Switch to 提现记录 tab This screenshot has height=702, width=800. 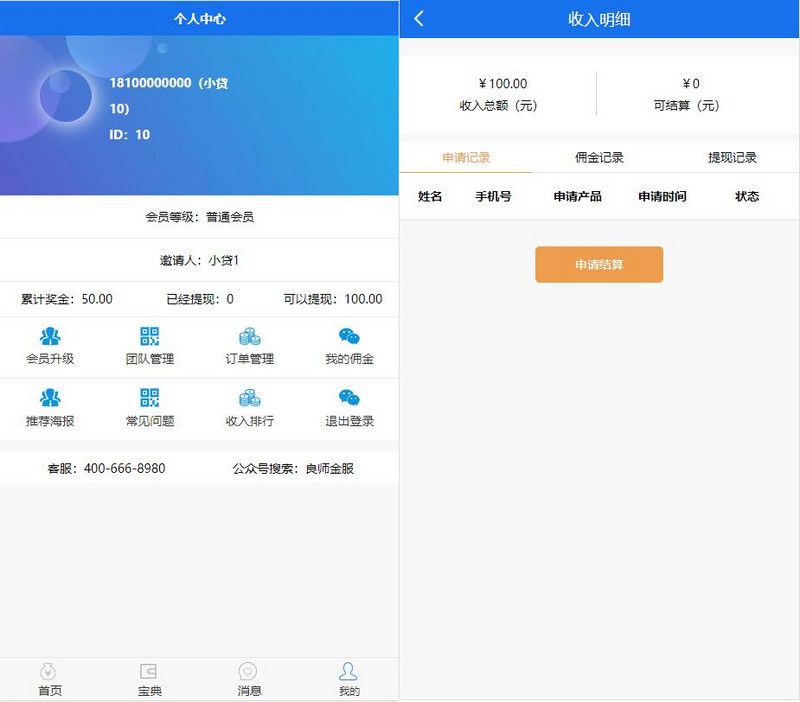[x=732, y=158]
